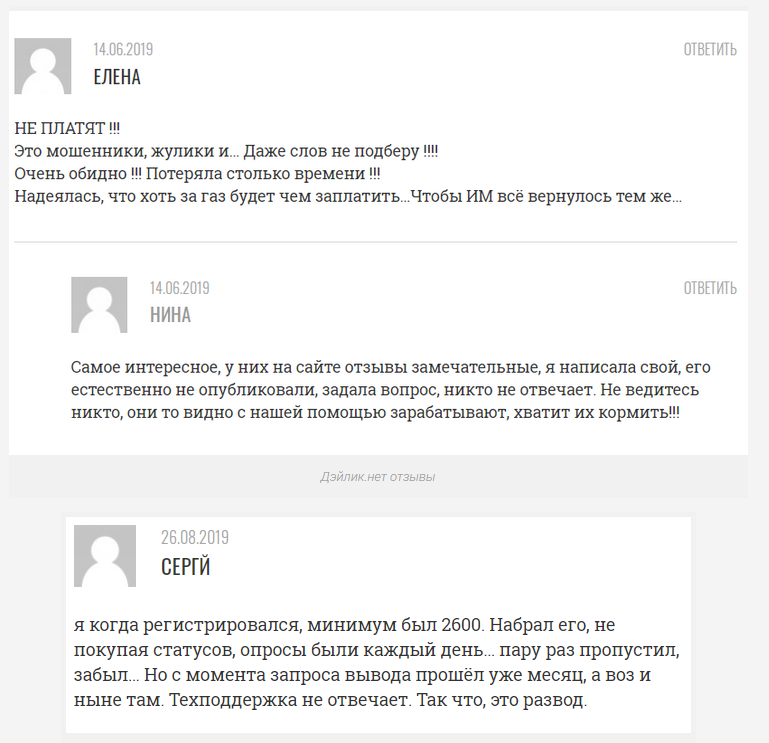Click Елена's gray avatar picture

point(43,66)
